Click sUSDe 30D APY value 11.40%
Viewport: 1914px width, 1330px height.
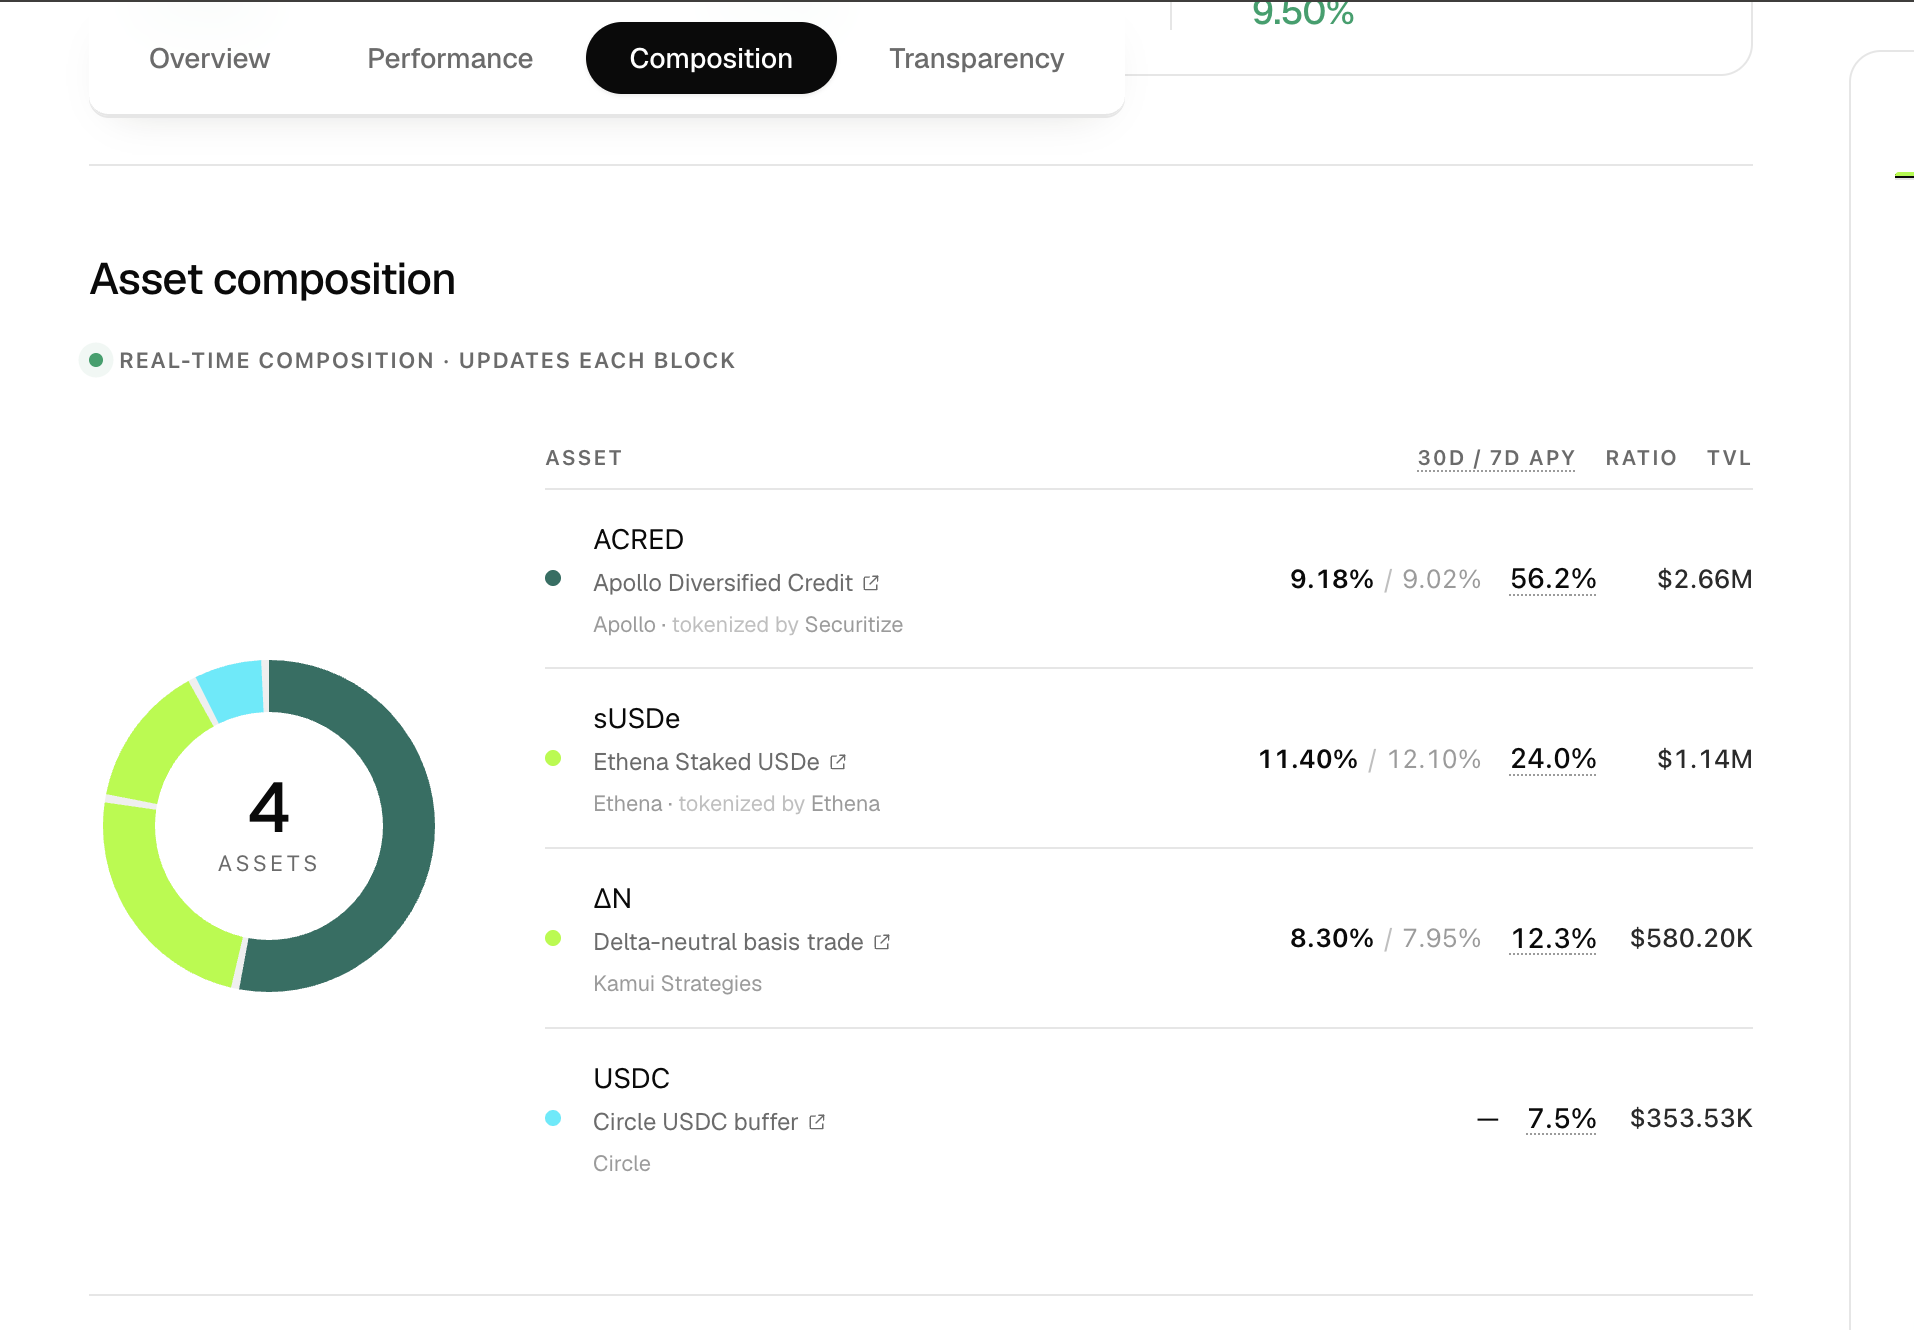(x=1307, y=759)
